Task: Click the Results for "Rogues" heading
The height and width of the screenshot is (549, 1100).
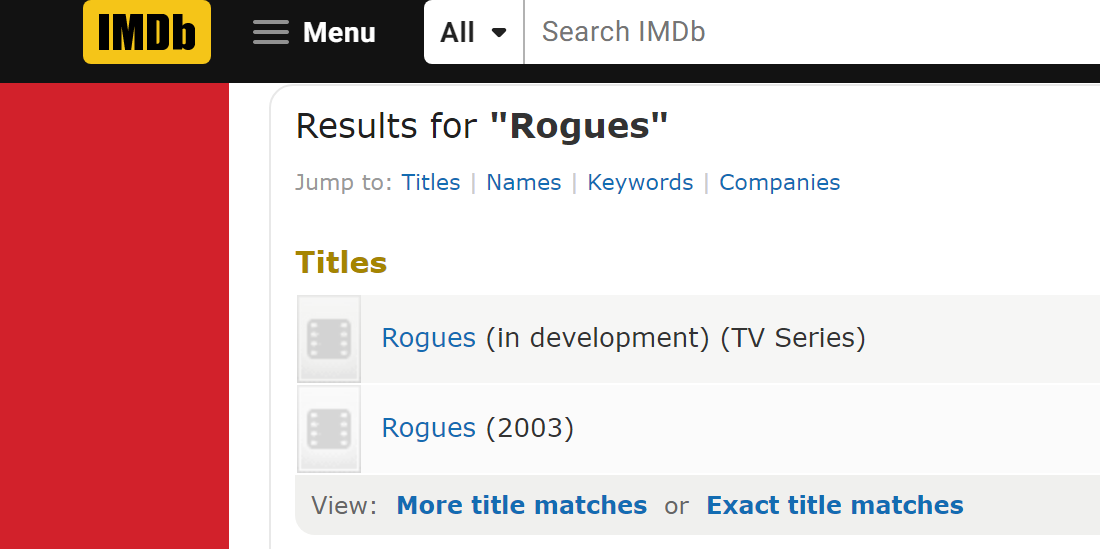Action: [x=482, y=126]
